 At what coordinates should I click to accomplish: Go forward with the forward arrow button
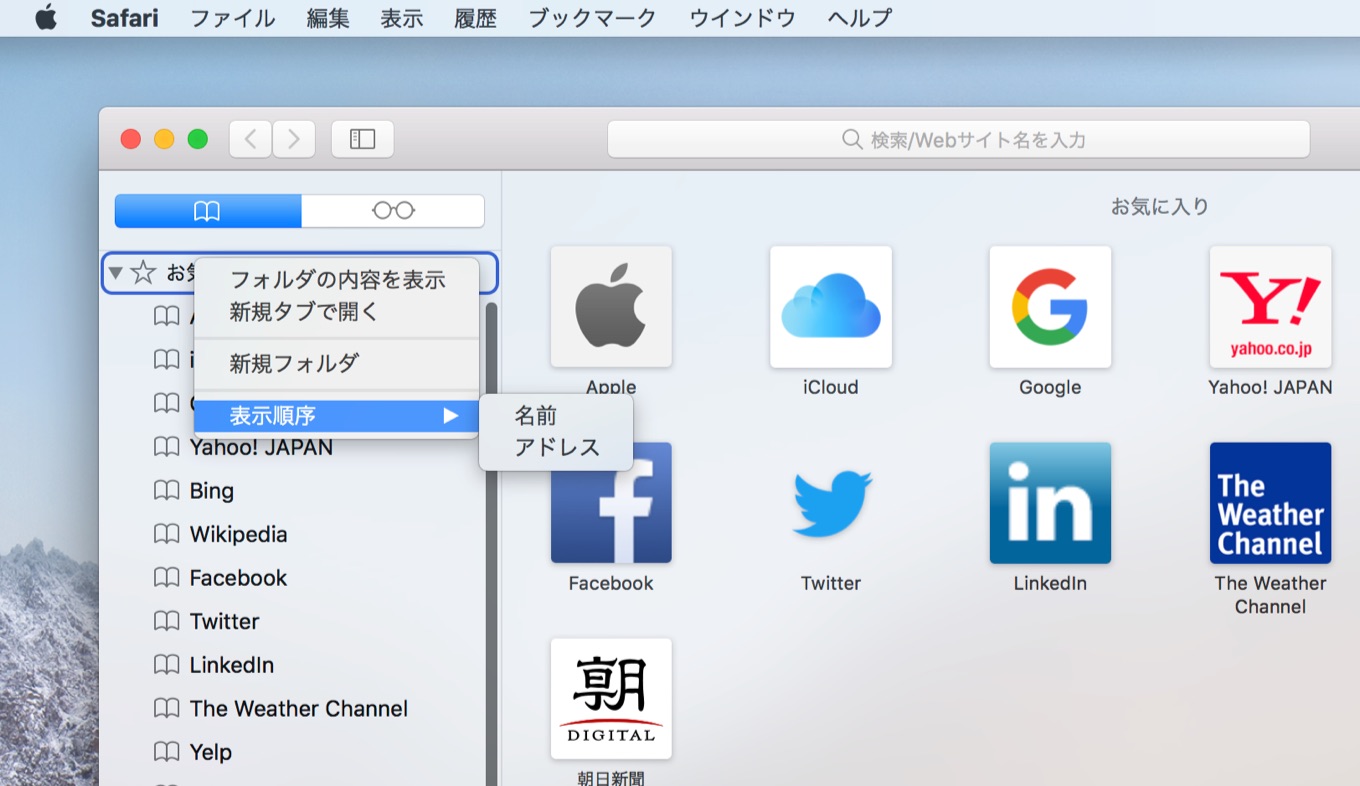tap(294, 139)
